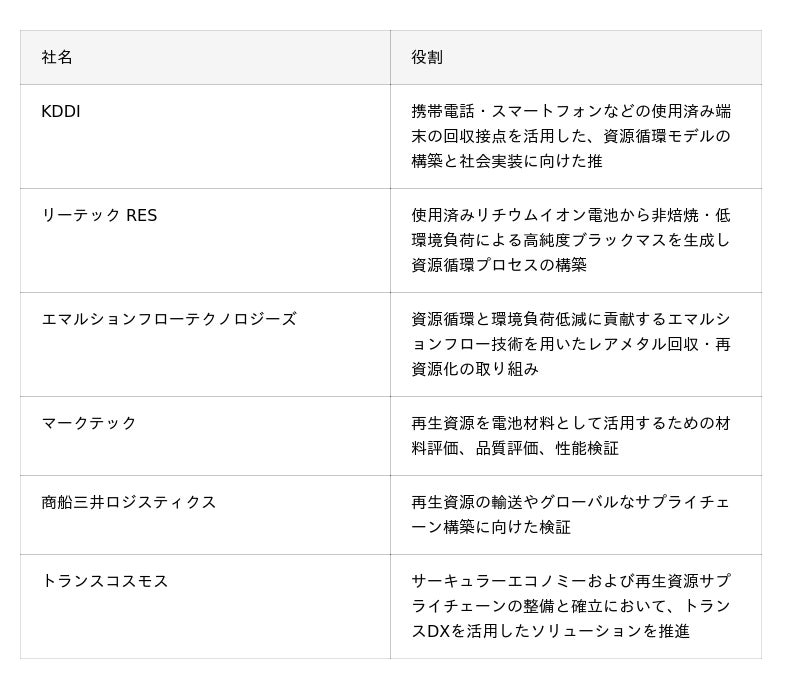Click the line 料評価、品質評価、性能検証
The height and width of the screenshot is (689, 800).
pos(515,449)
